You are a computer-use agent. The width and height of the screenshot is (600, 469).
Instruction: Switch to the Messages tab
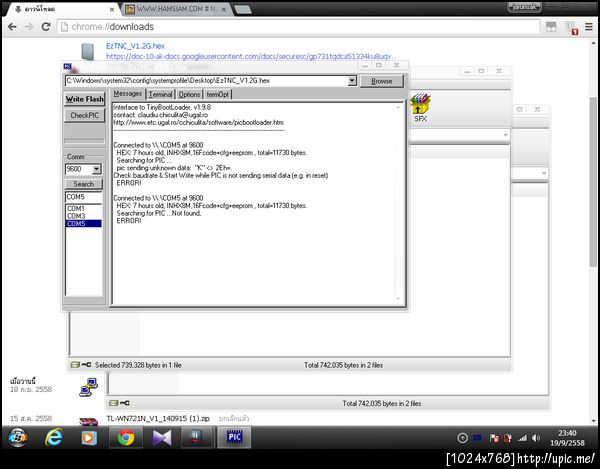[x=128, y=94]
